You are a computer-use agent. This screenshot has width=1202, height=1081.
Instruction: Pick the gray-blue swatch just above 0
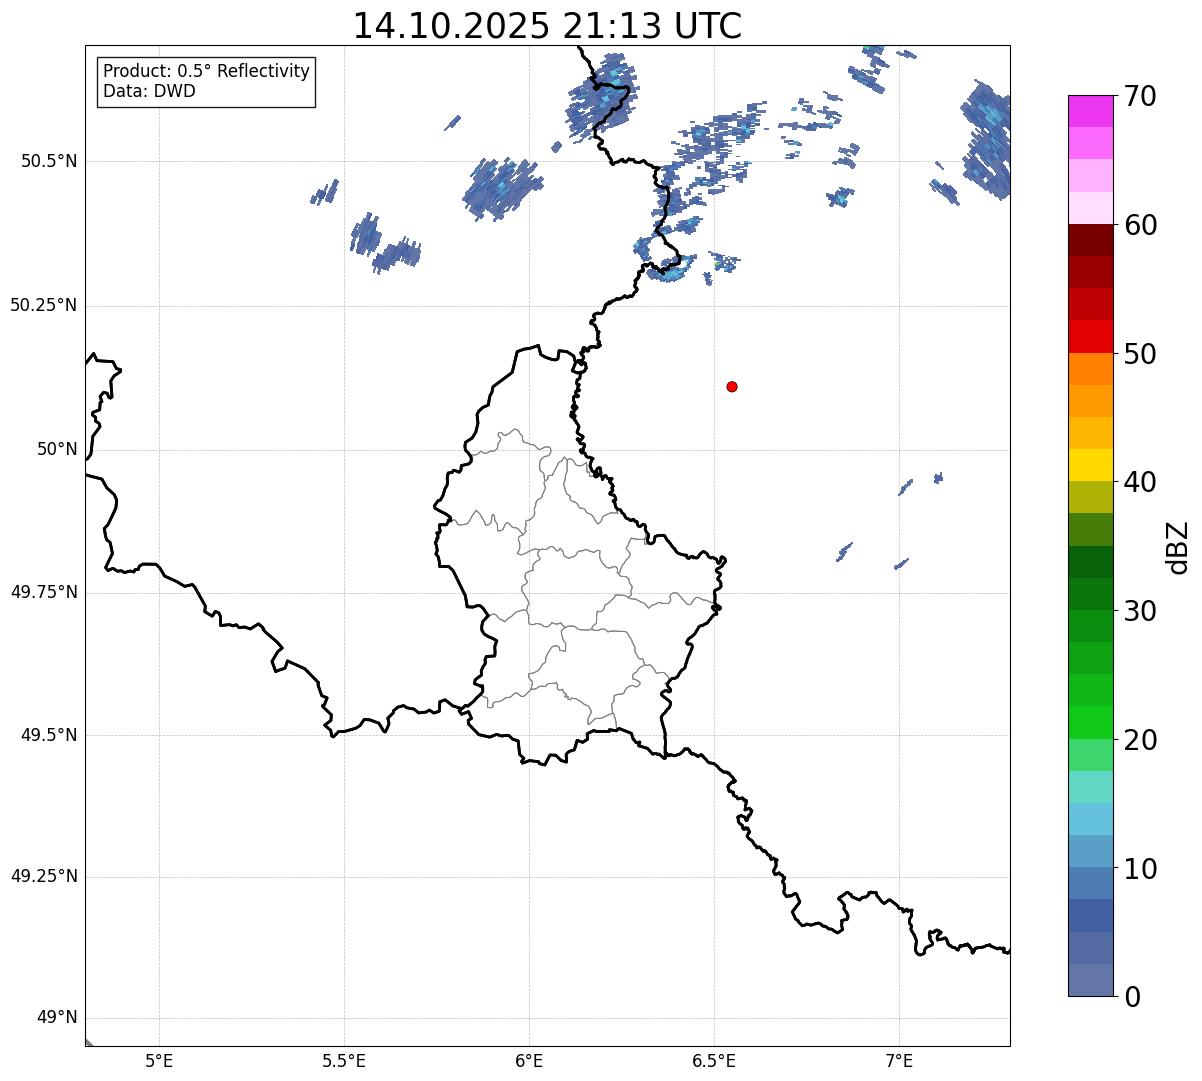pyautogui.click(x=1091, y=980)
